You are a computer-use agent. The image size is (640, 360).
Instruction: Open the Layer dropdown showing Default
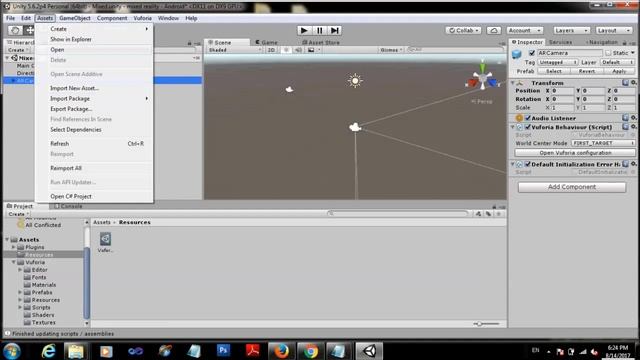[617, 62]
